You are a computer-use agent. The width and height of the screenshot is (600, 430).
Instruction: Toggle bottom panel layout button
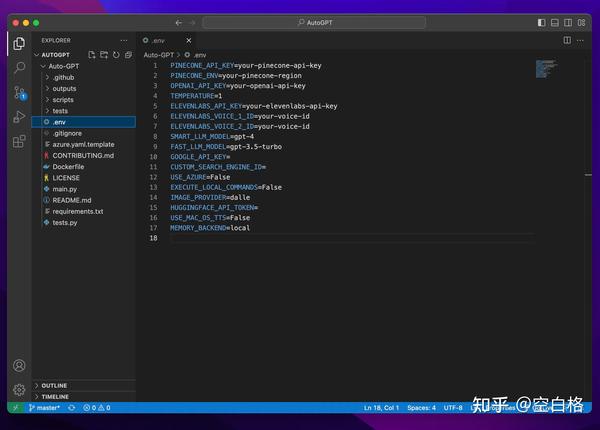click(555, 23)
